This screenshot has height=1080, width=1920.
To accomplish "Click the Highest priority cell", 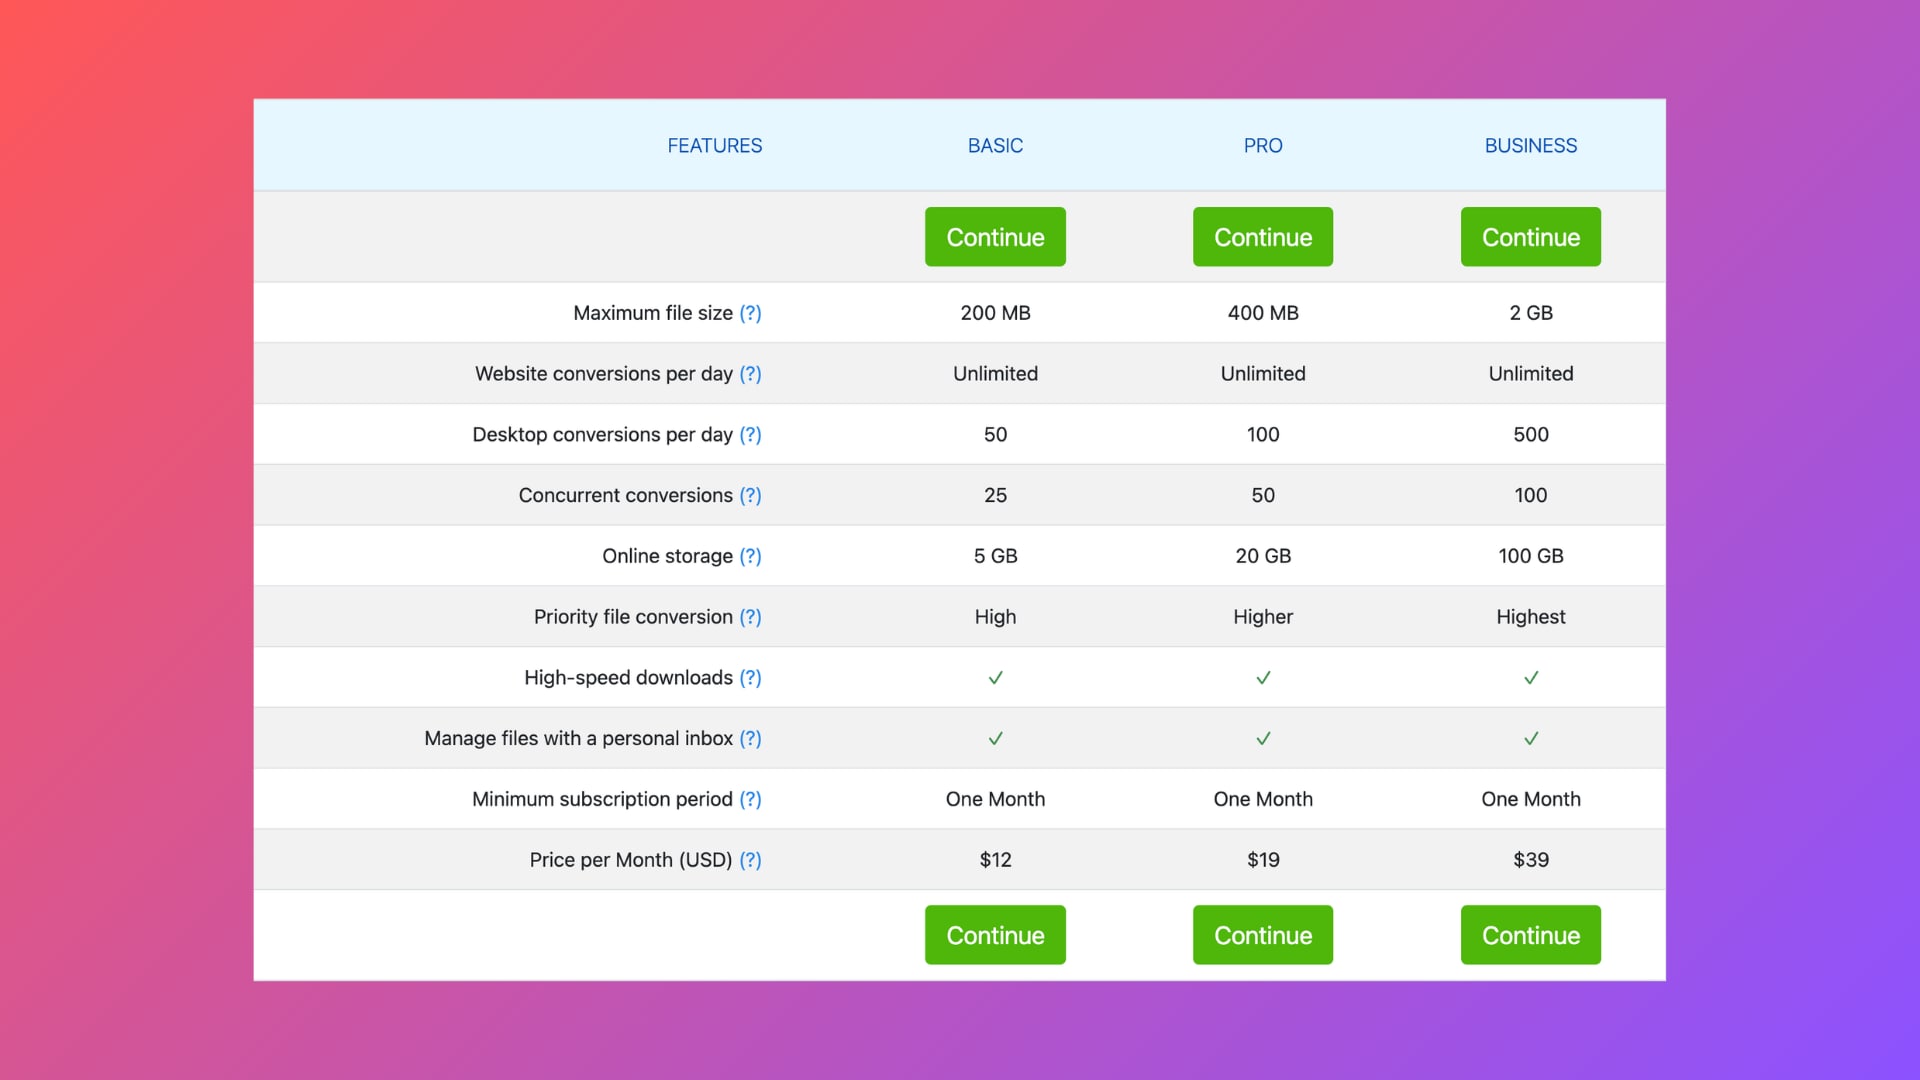I will point(1531,617).
